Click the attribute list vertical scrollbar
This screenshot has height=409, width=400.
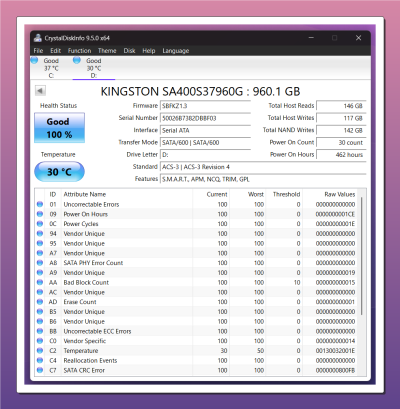pyautogui.click(x=361, y=257)
